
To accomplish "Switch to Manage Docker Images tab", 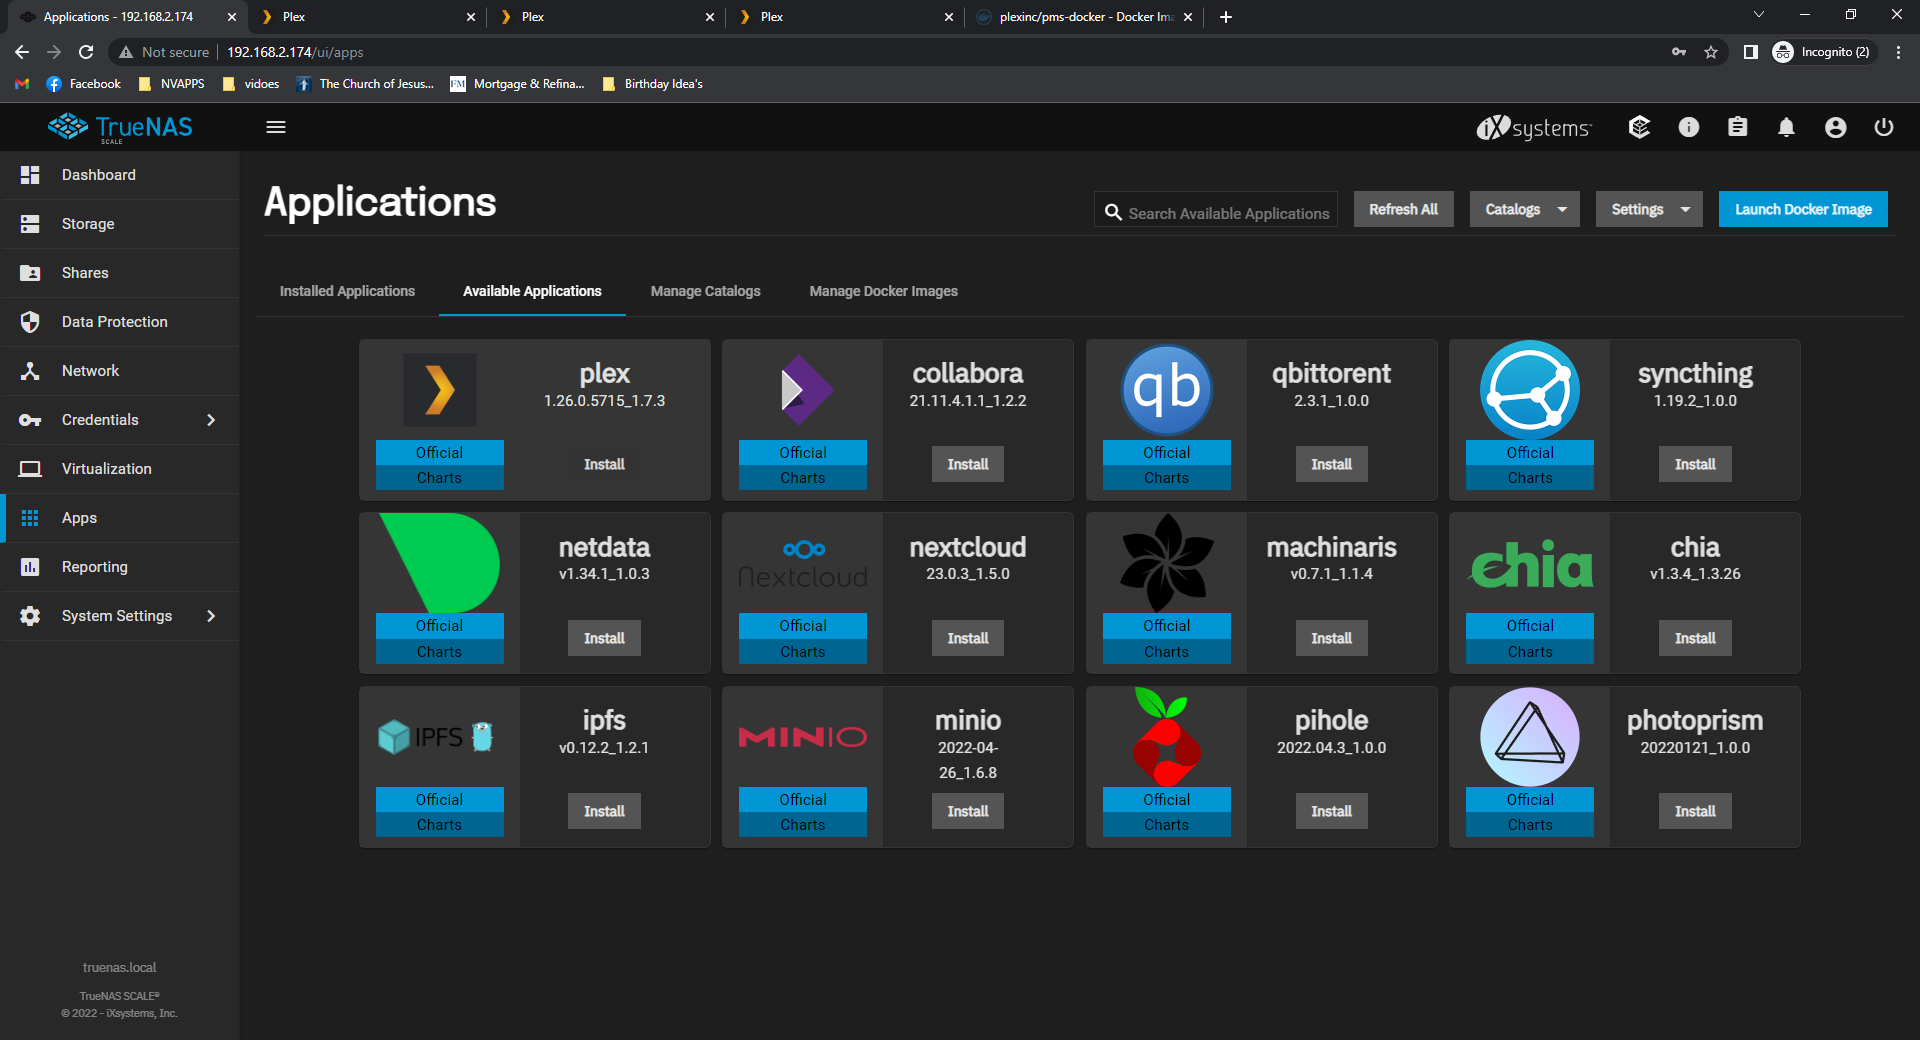I will tap(883, 291).
